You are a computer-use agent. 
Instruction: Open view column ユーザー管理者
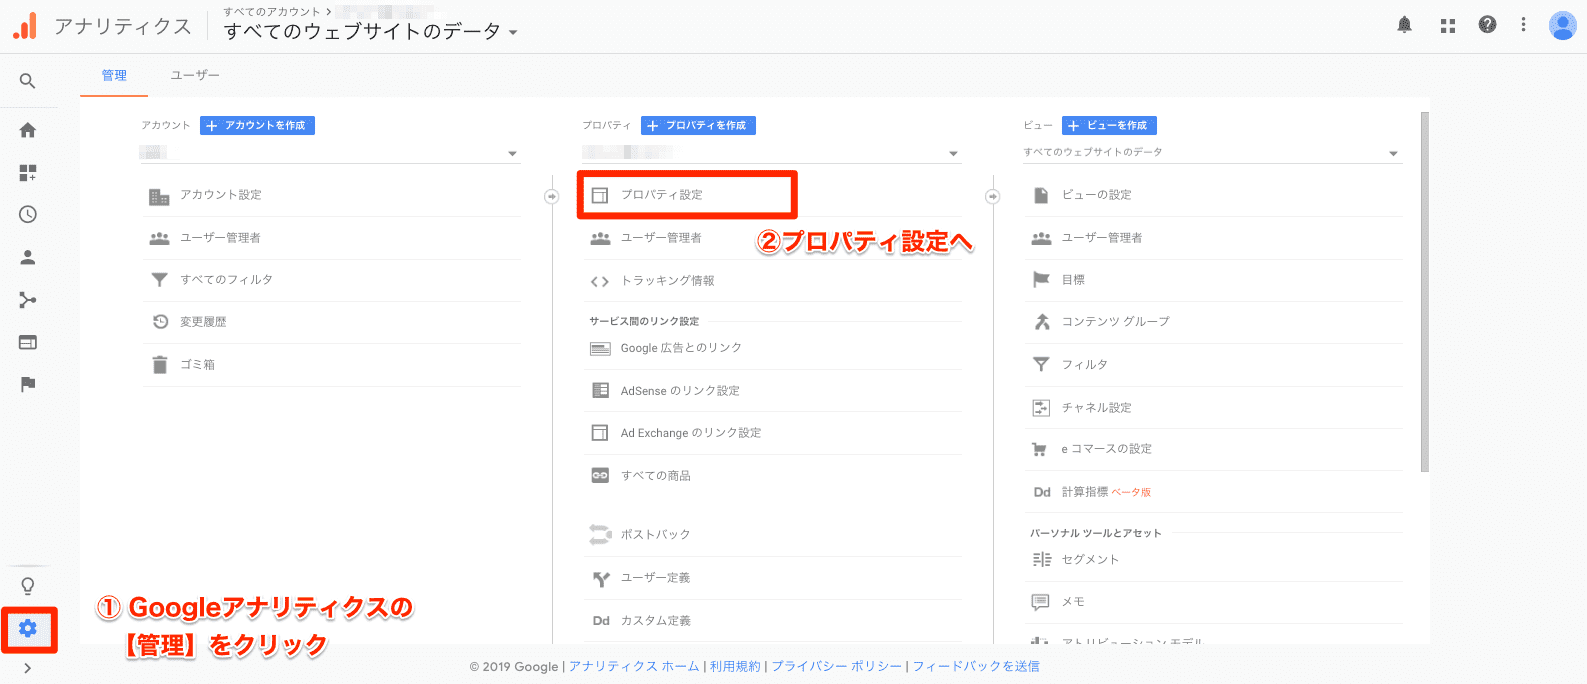point(1102,238)
